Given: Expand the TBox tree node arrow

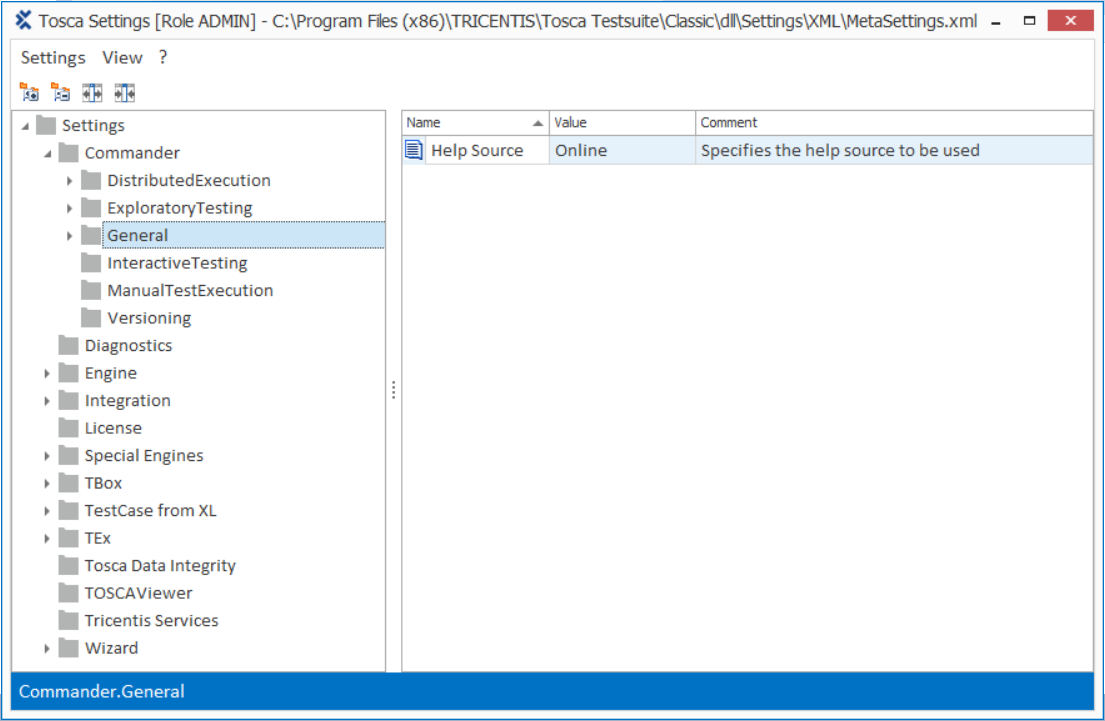Looking at the screenshot, I should [x=47, y=483].
